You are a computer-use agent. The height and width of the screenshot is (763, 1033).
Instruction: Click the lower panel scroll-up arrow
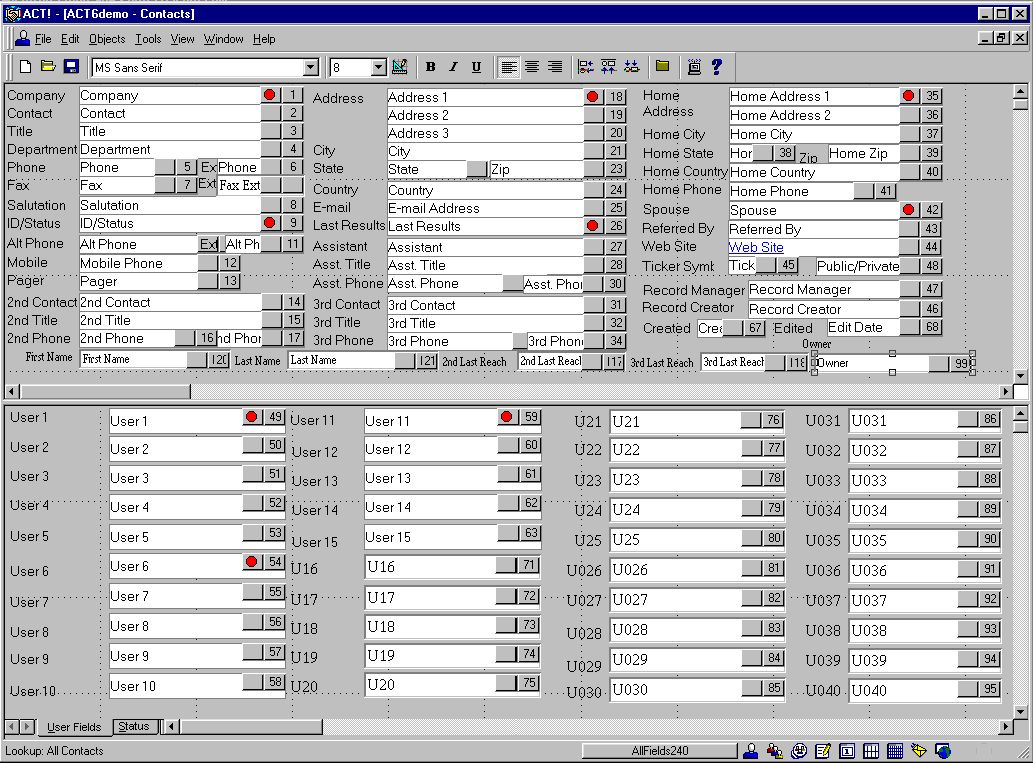(1020, 414)
